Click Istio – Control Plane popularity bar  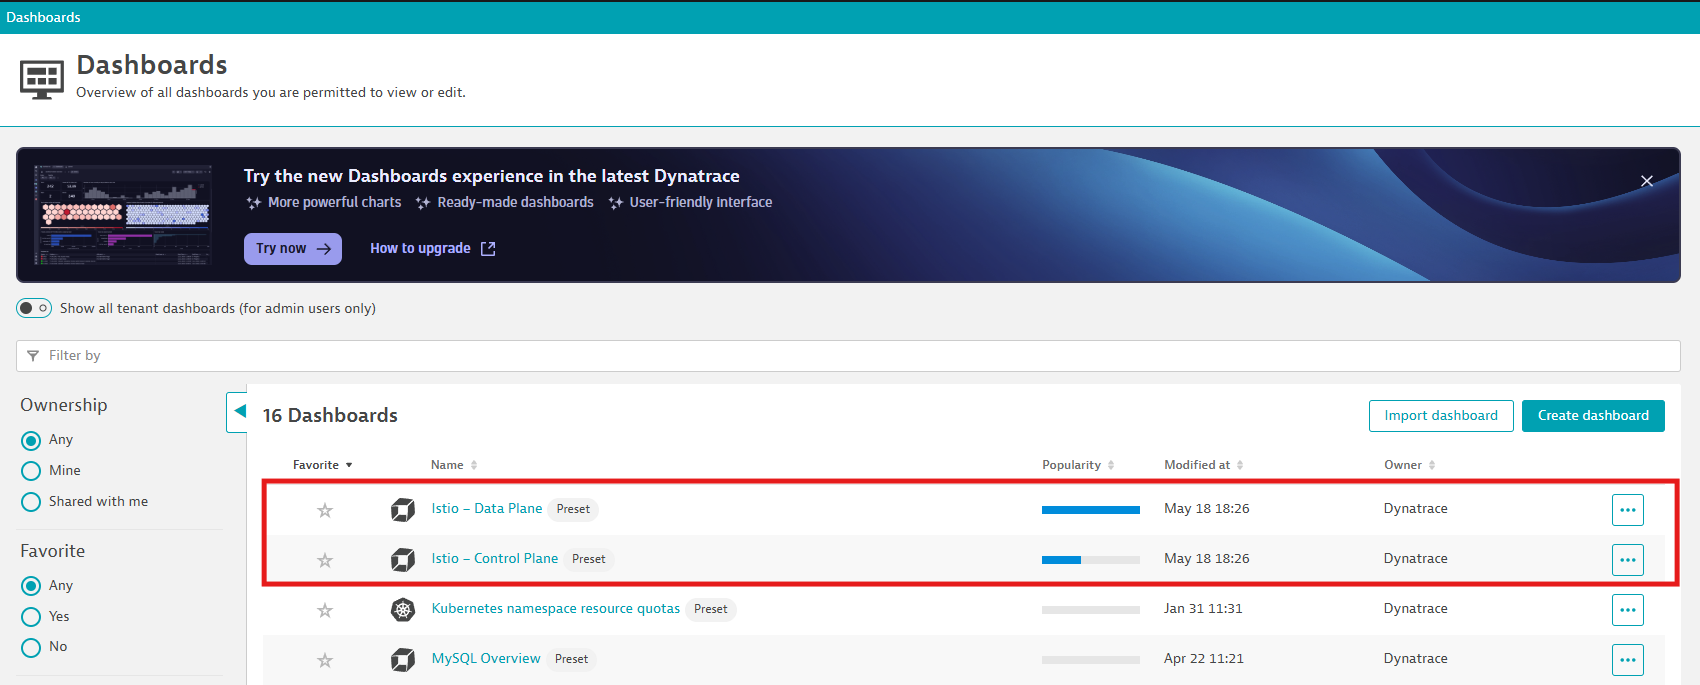tap(1091, 560)
